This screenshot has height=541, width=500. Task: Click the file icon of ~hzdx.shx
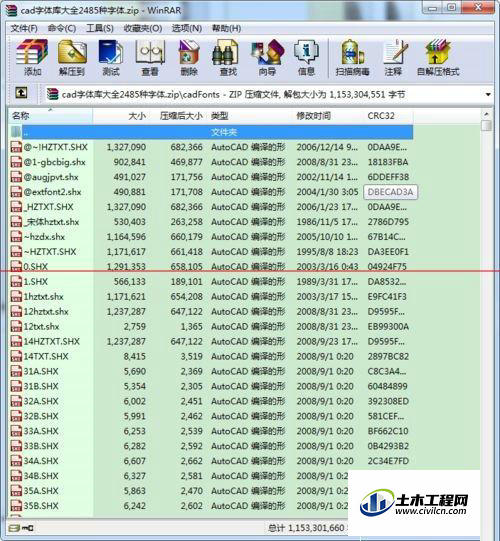coord(16,237)
